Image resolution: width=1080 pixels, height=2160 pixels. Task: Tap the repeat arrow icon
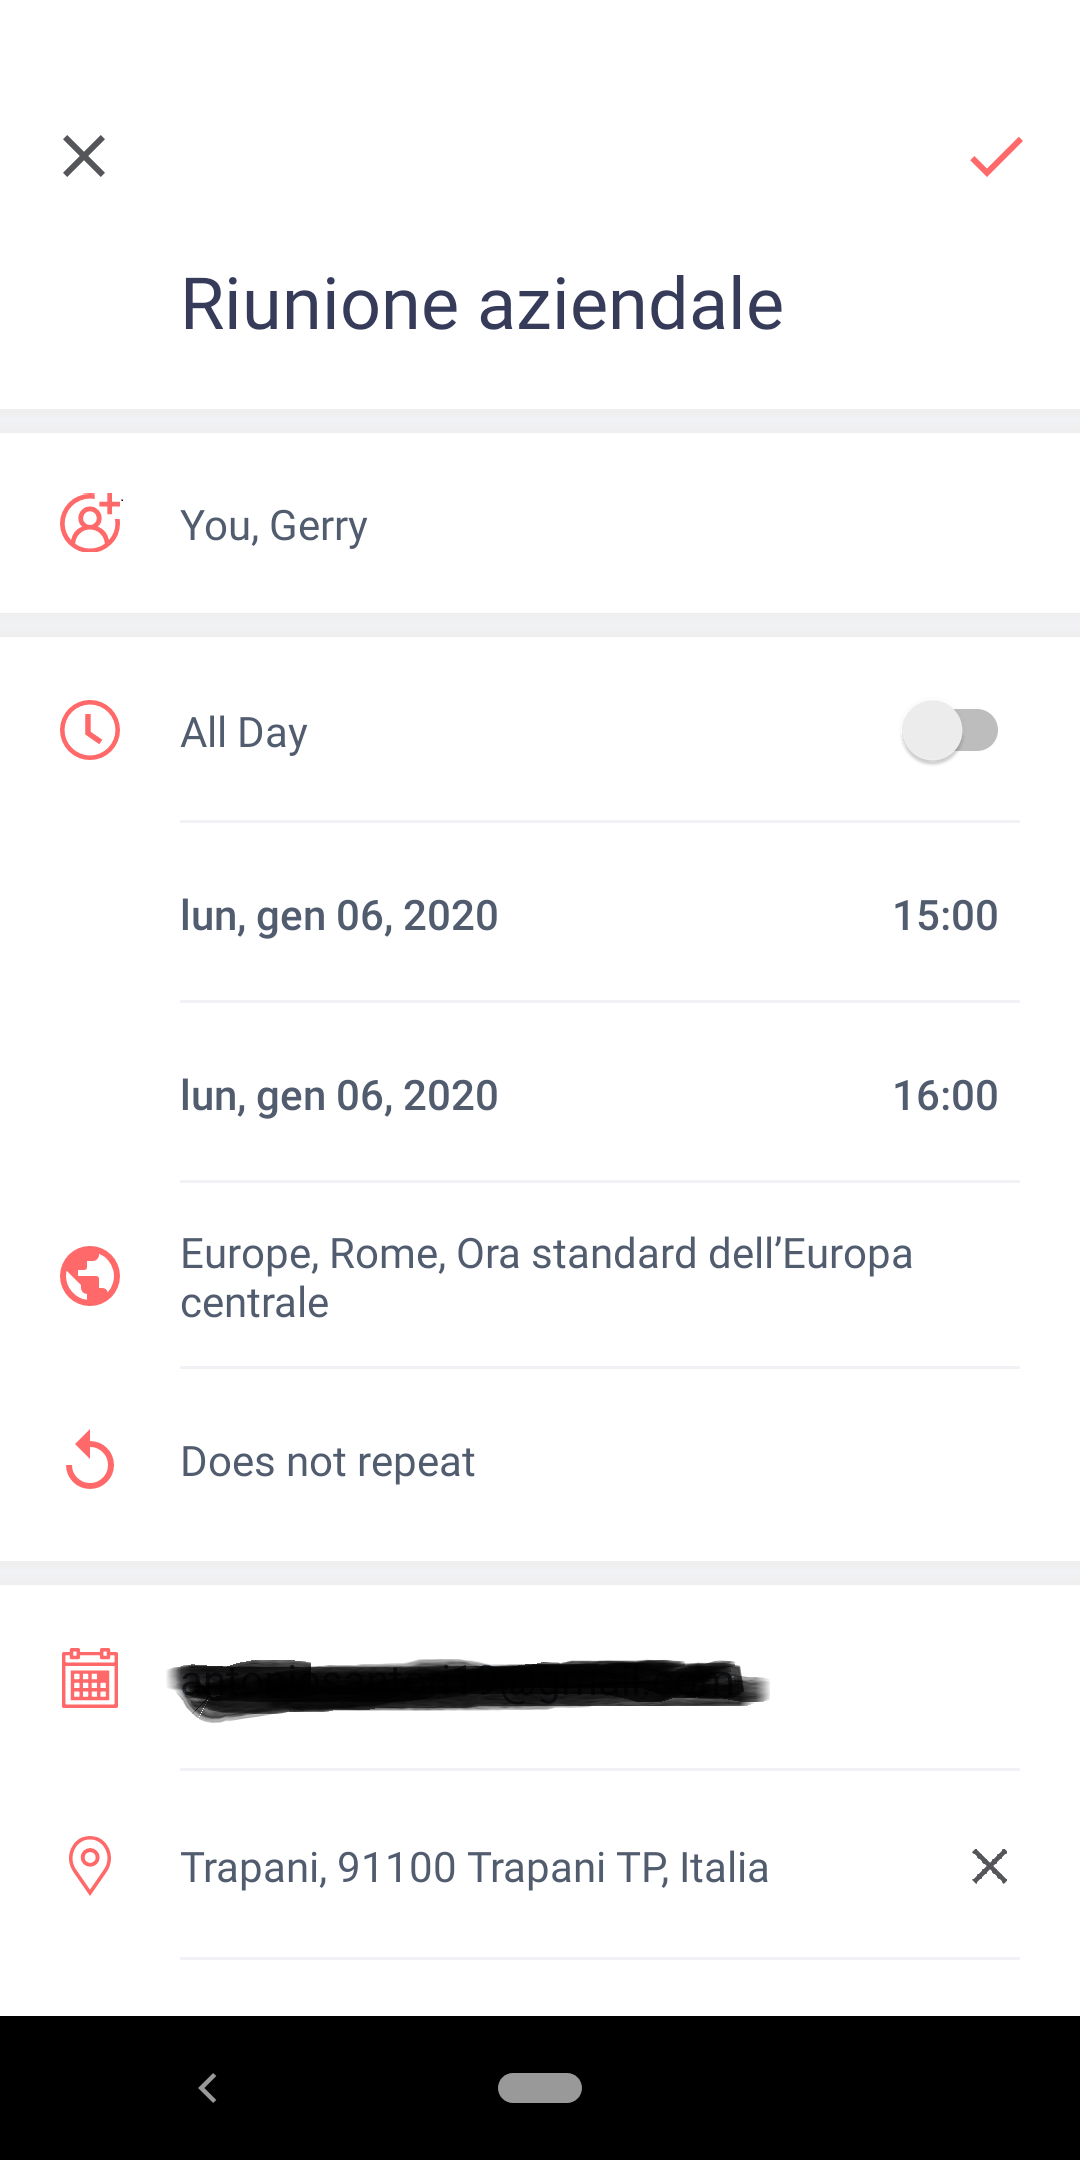(x=90, y=1461)
